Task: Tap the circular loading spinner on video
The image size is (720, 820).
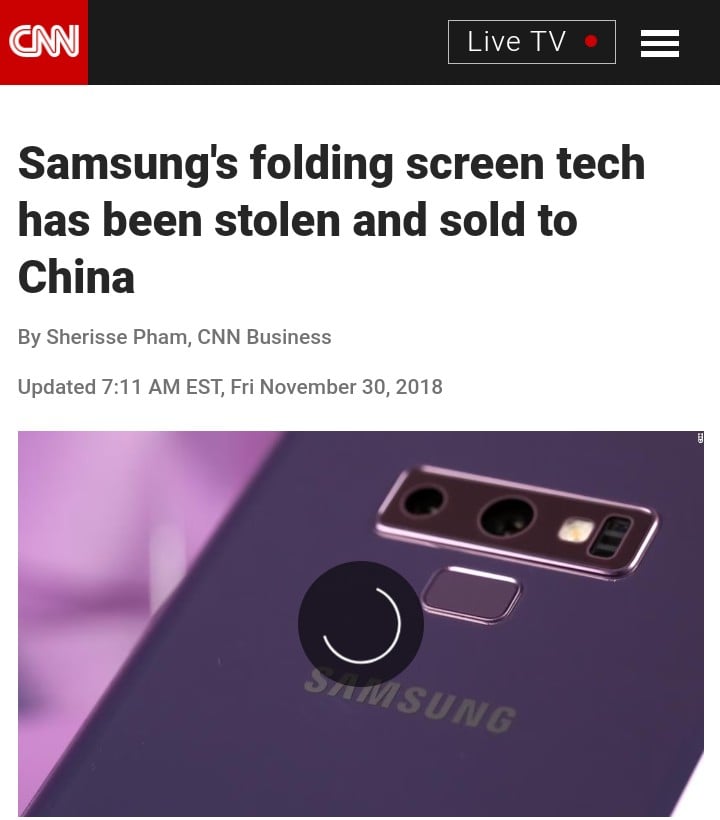Action: point(361,623)
